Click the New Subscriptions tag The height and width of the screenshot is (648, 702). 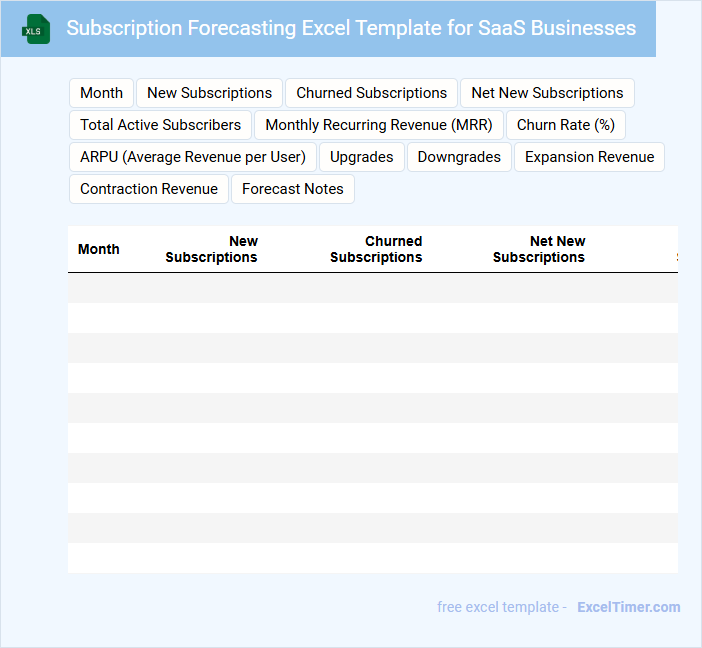pyautogui.click(x=209, y=93)
